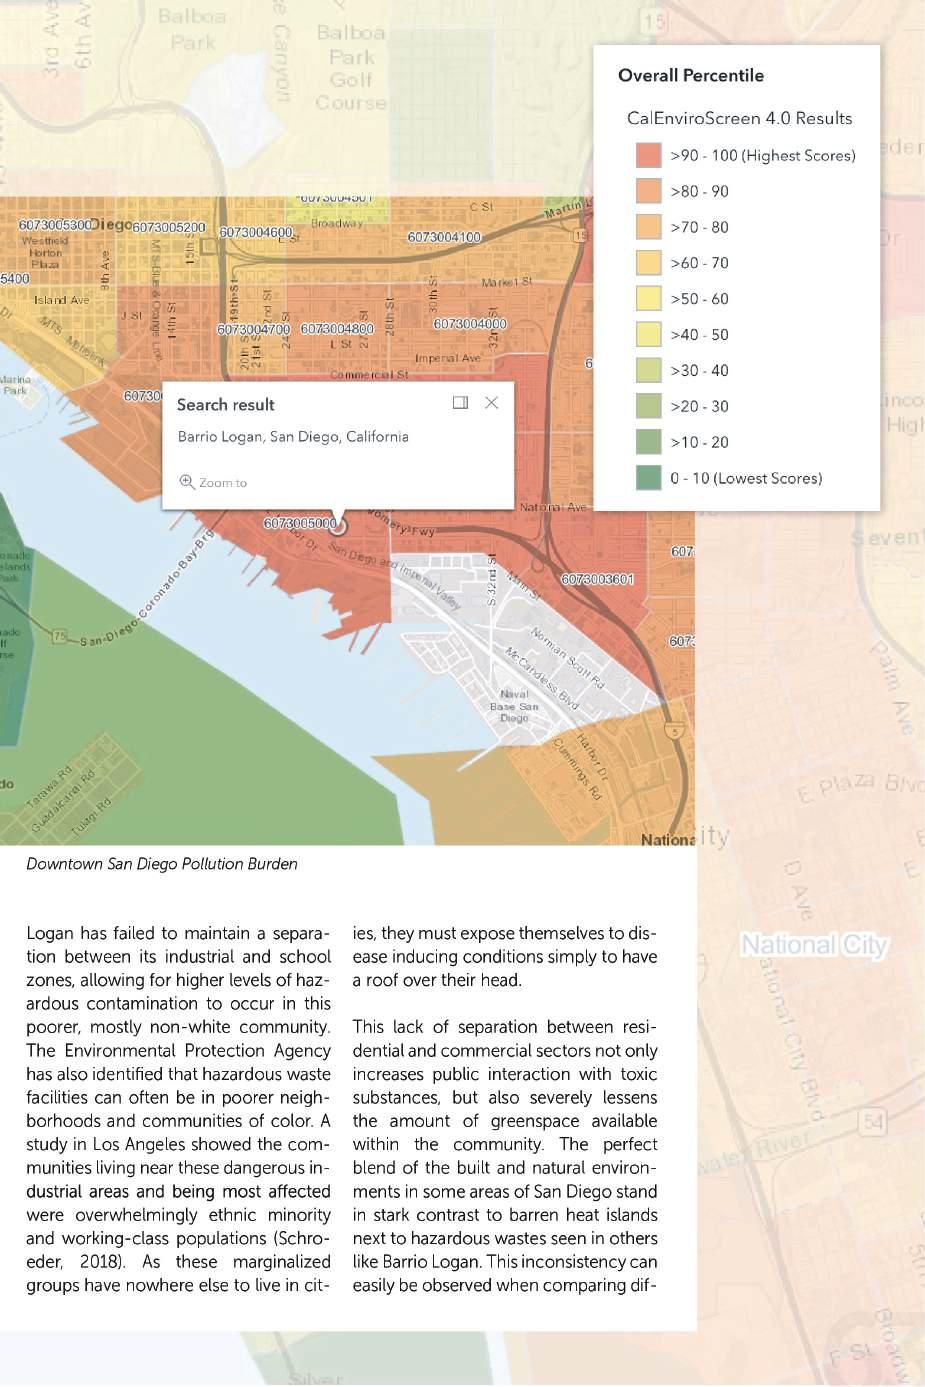Click the National City label in background map
This screenshot has height=1387, width=925.
coord(814,945)
